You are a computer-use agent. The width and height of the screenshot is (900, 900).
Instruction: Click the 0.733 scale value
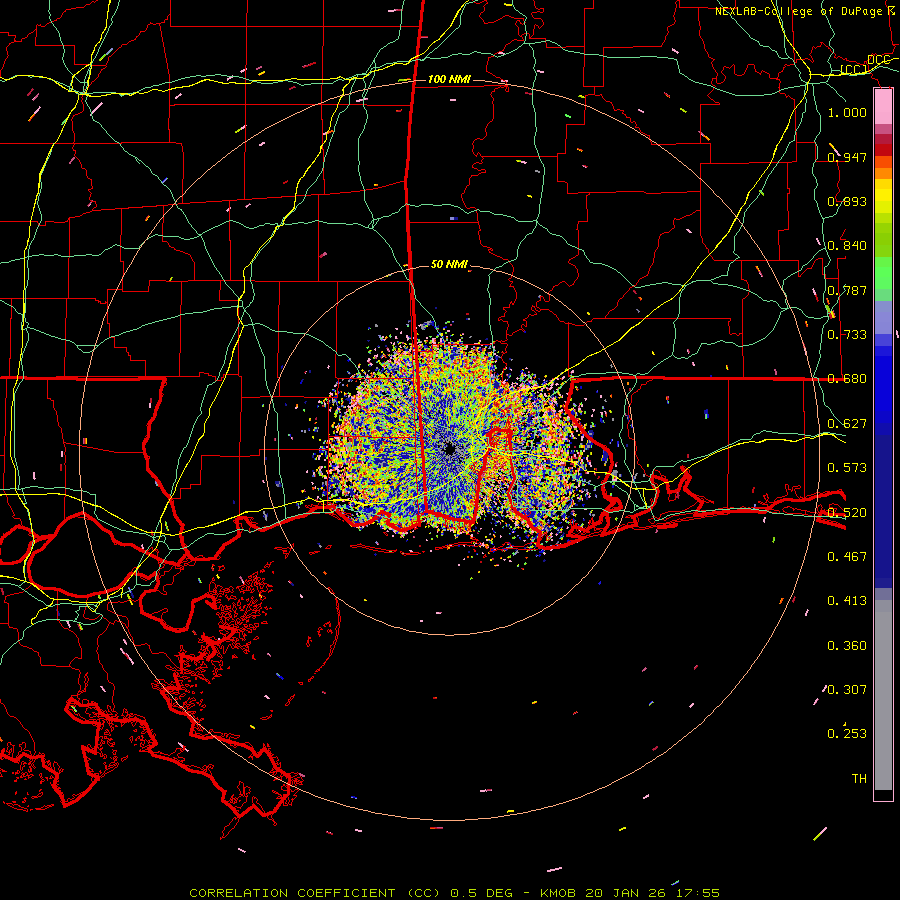[x=847, y=335]
